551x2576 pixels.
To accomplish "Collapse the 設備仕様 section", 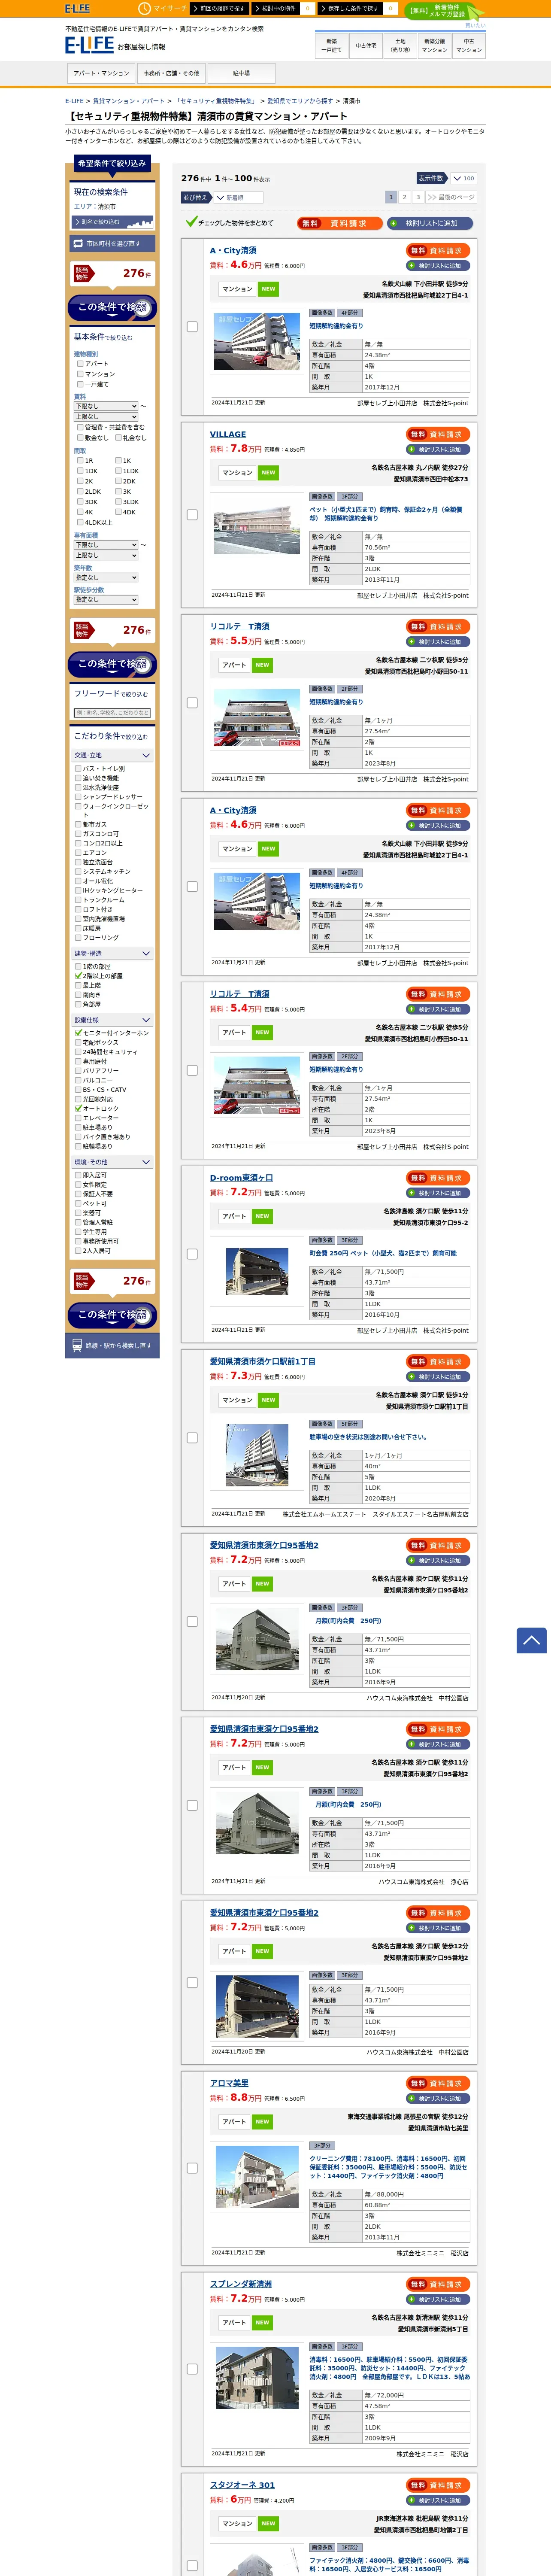I will tap(112, 1020).
